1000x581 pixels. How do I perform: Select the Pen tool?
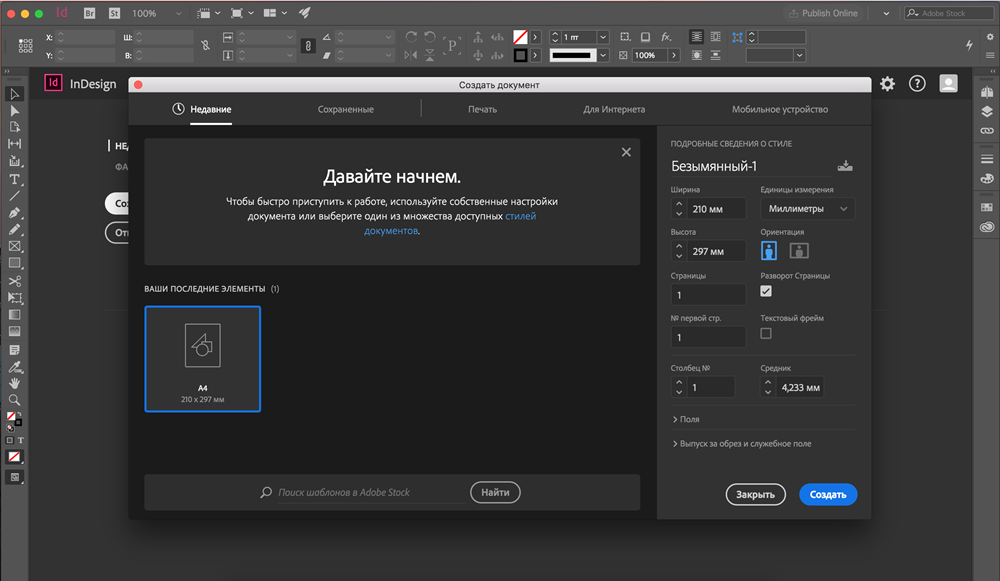(x=14, y=212)
